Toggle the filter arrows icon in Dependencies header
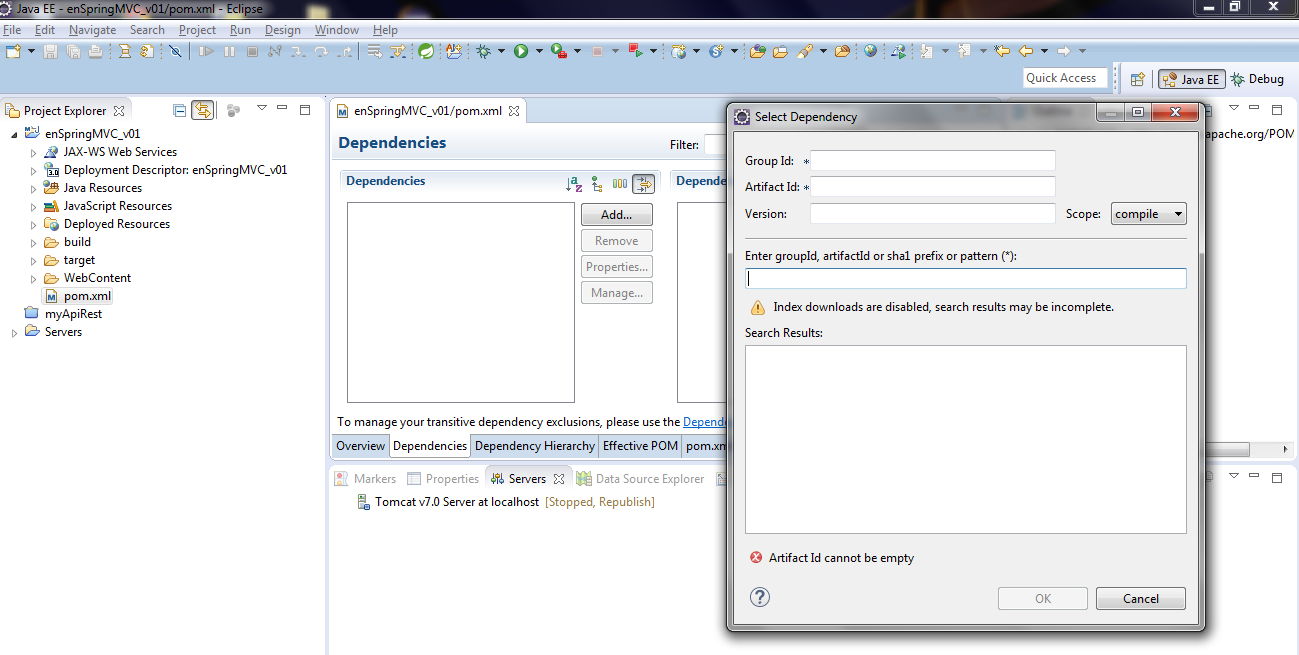The image size is (1299, 655). coord(643,183)
